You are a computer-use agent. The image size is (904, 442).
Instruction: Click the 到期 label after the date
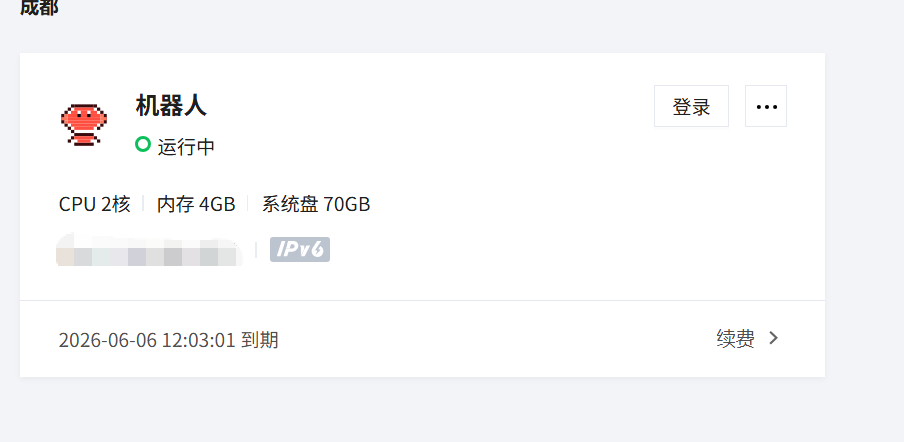click(x=259, y=340)
